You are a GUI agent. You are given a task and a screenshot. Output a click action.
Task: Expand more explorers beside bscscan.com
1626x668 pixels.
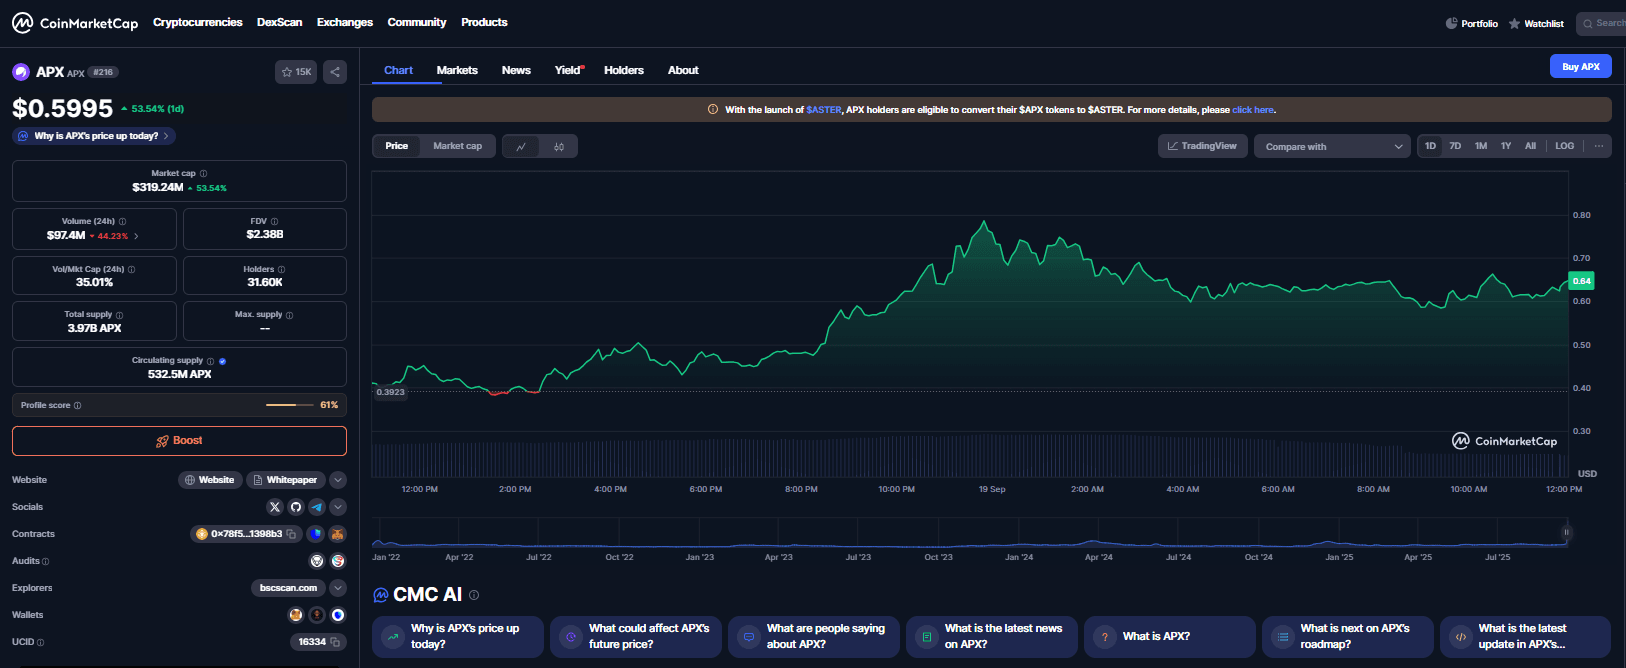(x=338, y=588)
